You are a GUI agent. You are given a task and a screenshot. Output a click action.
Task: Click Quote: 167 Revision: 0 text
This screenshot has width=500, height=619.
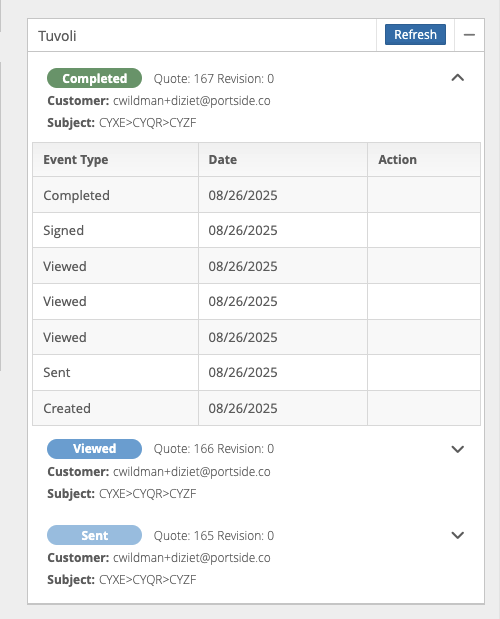tap(213, 79)
